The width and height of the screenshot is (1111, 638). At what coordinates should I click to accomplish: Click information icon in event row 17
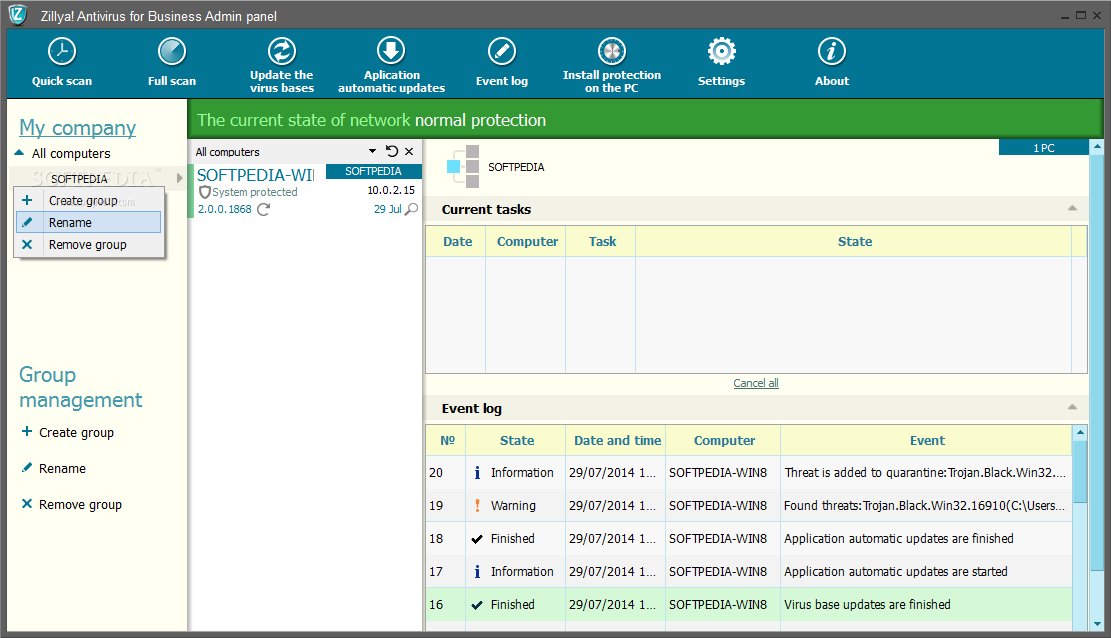point(477,571)
